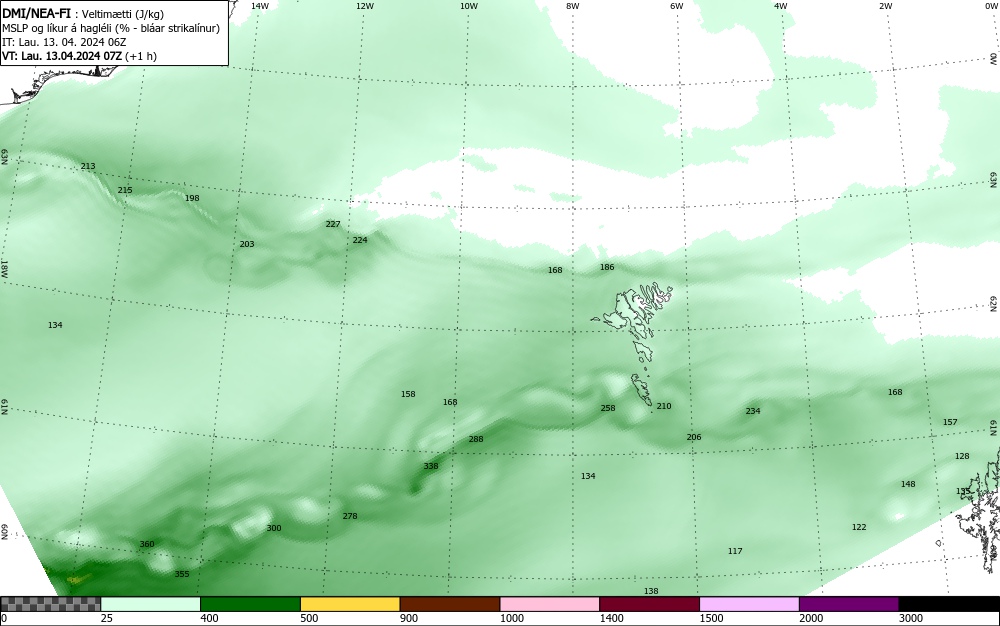Click the map value 234
This screenshot has width=1000, height=626.
(753, 411)
